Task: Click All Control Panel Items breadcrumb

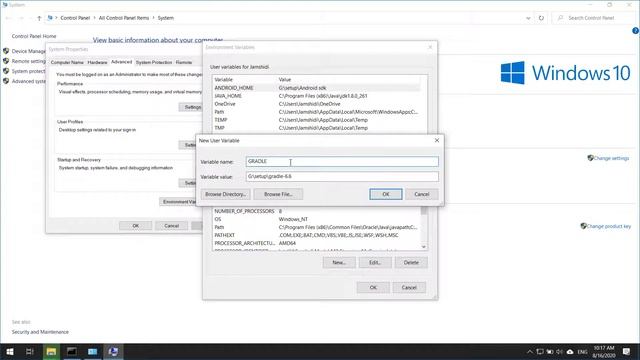Action: pyautogui.click(x=124, y=18)
